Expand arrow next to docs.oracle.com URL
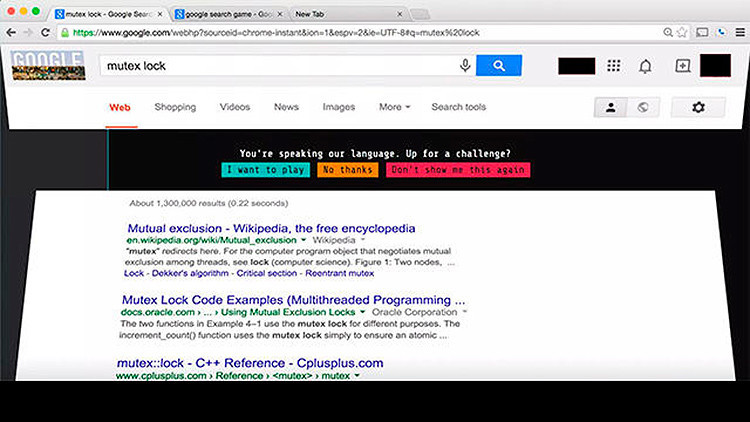Viewport: 750px width, 422px height. 362,312
